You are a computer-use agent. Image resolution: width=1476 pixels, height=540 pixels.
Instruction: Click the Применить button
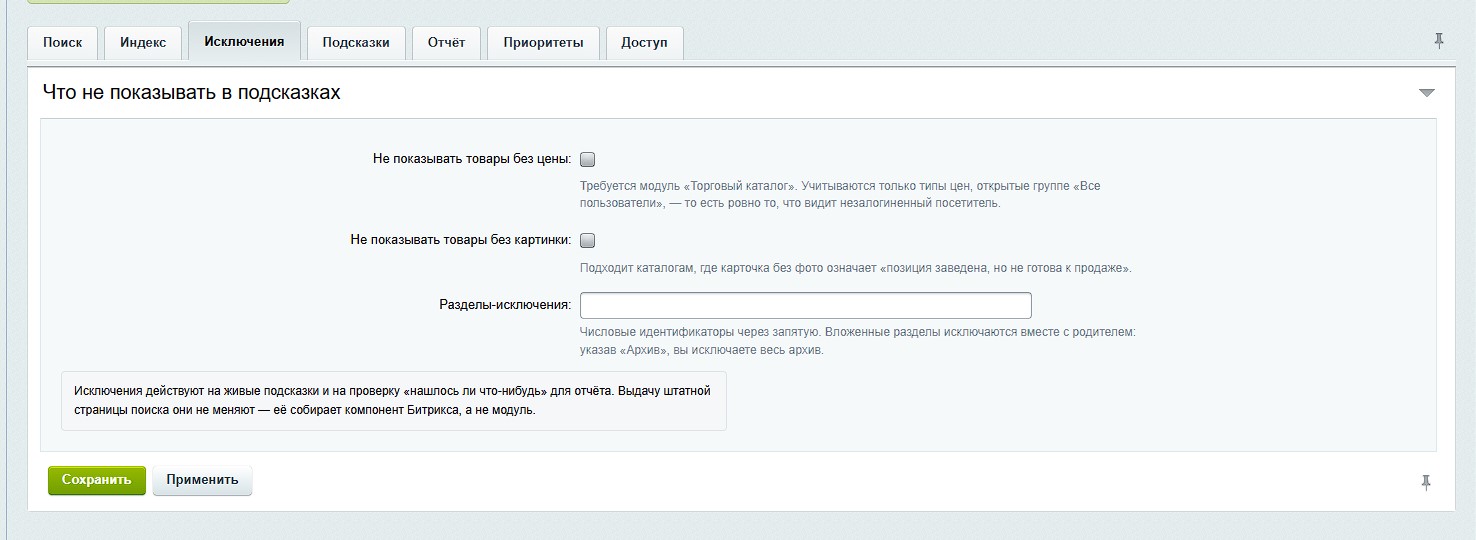[202, 480]
